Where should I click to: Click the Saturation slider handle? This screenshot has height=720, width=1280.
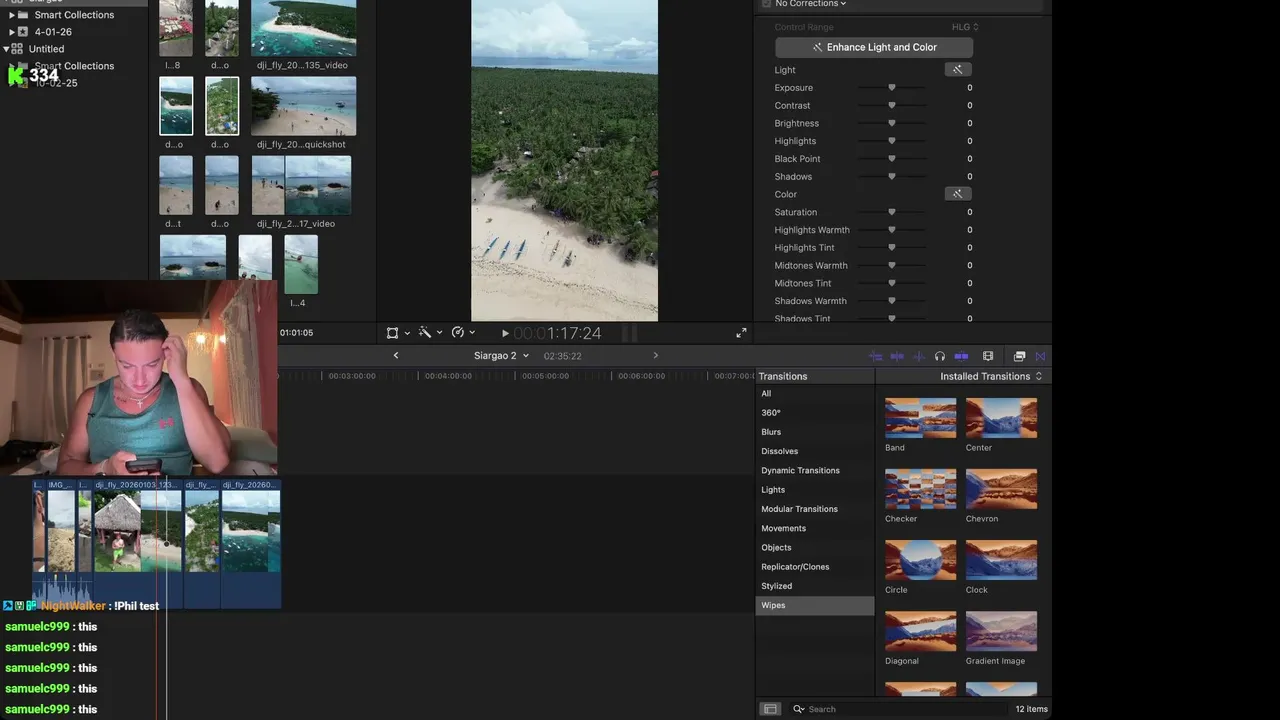tap(892, 212)
